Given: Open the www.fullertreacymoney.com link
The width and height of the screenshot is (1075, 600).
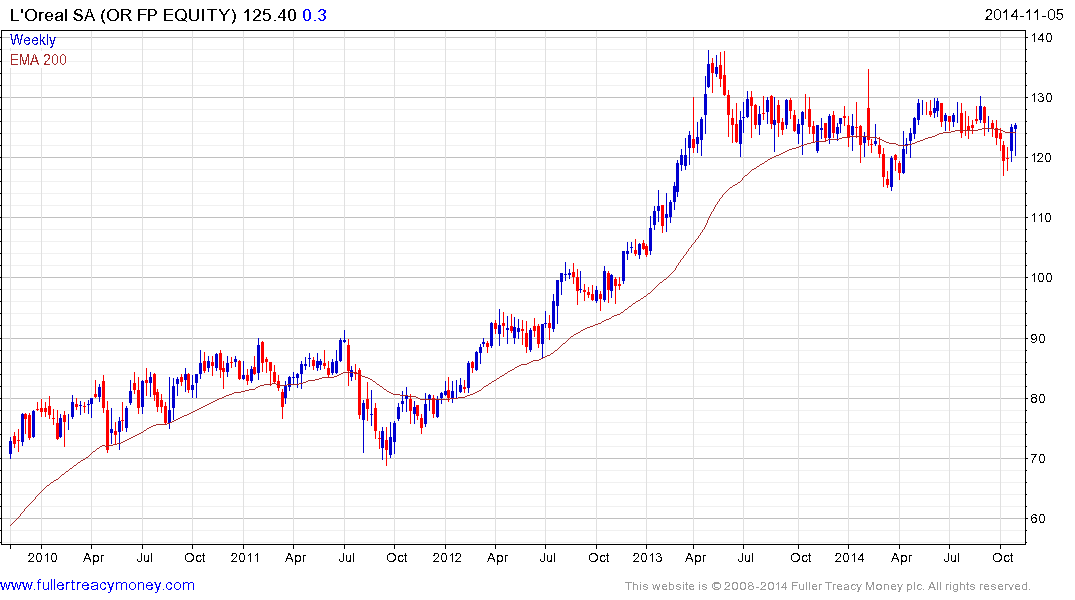Looking at the screenshot, I should [97, 585].
